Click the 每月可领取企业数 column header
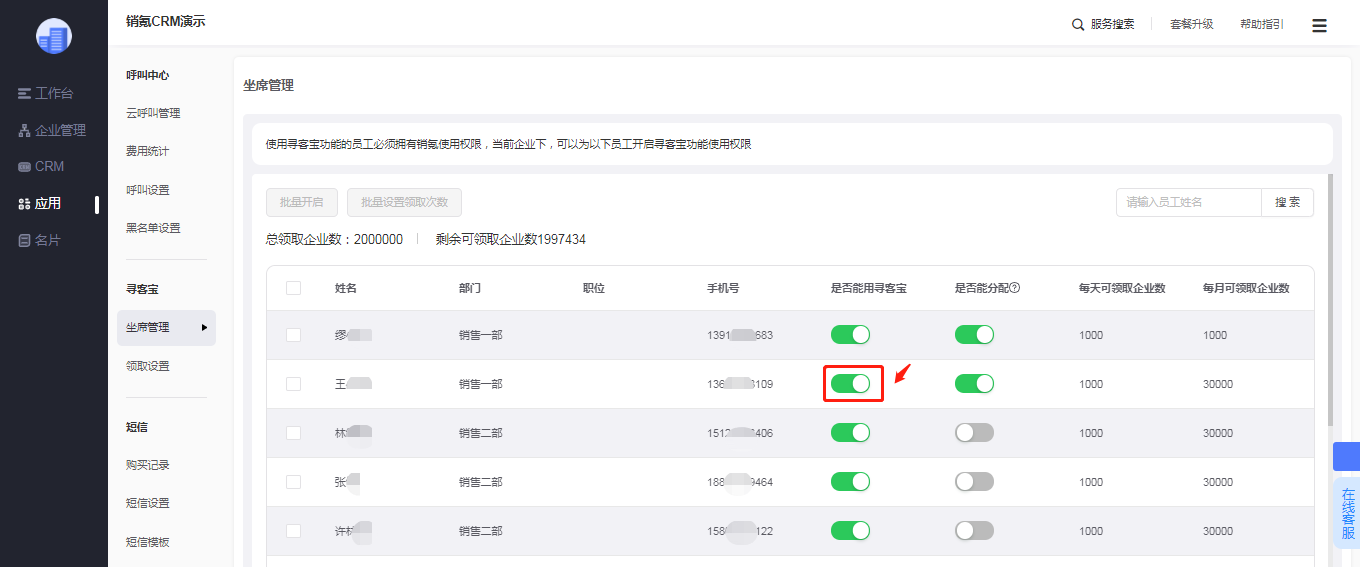The height and width of the screenshot is (567, 1360). point(1246,288)
